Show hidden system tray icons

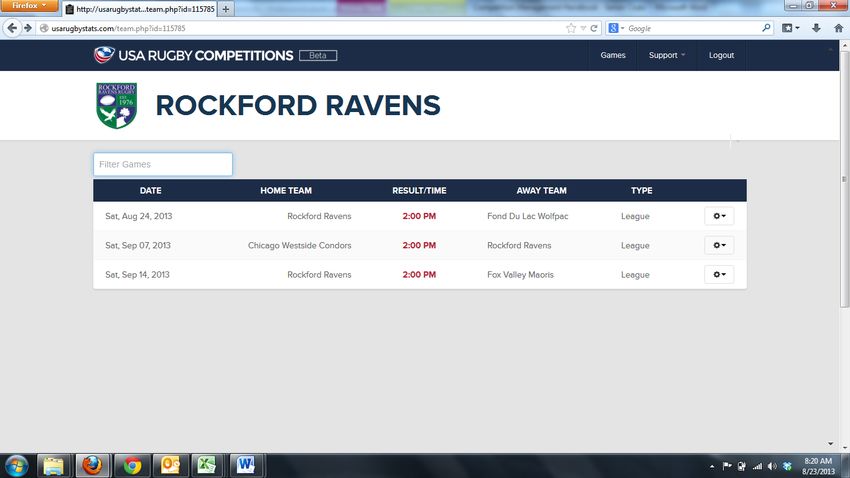coord(712,466)
